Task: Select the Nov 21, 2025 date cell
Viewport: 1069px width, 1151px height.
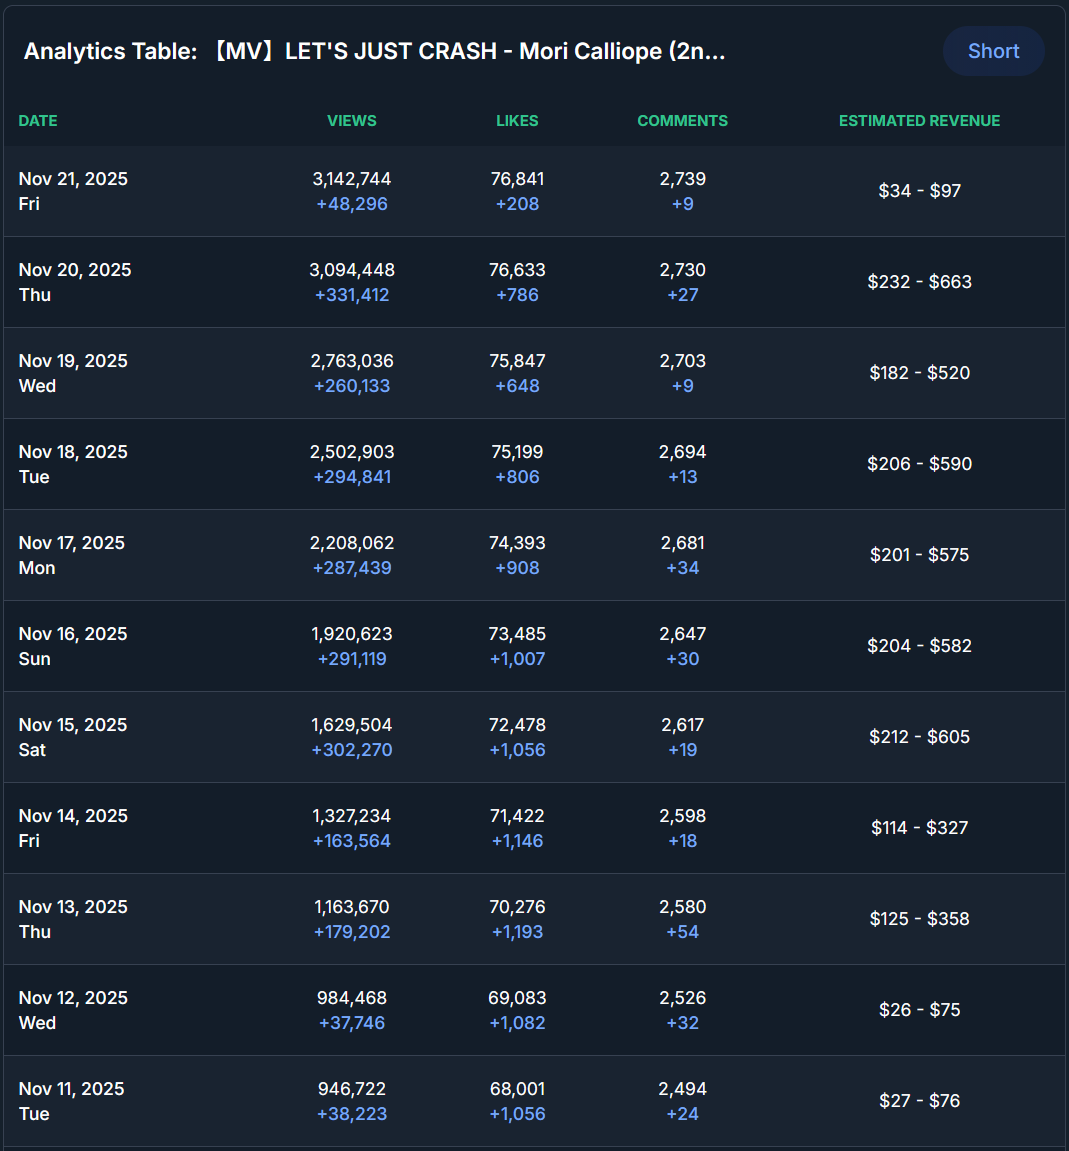Action: tap(73, 191)
